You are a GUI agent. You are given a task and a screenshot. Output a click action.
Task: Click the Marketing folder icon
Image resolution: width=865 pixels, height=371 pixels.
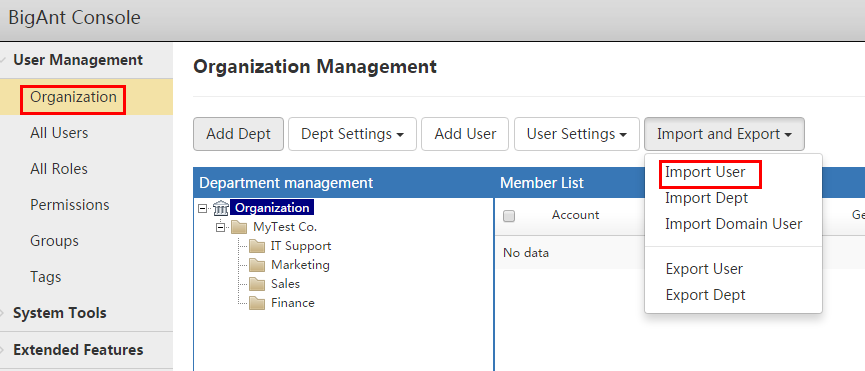[x=257, y=265]
